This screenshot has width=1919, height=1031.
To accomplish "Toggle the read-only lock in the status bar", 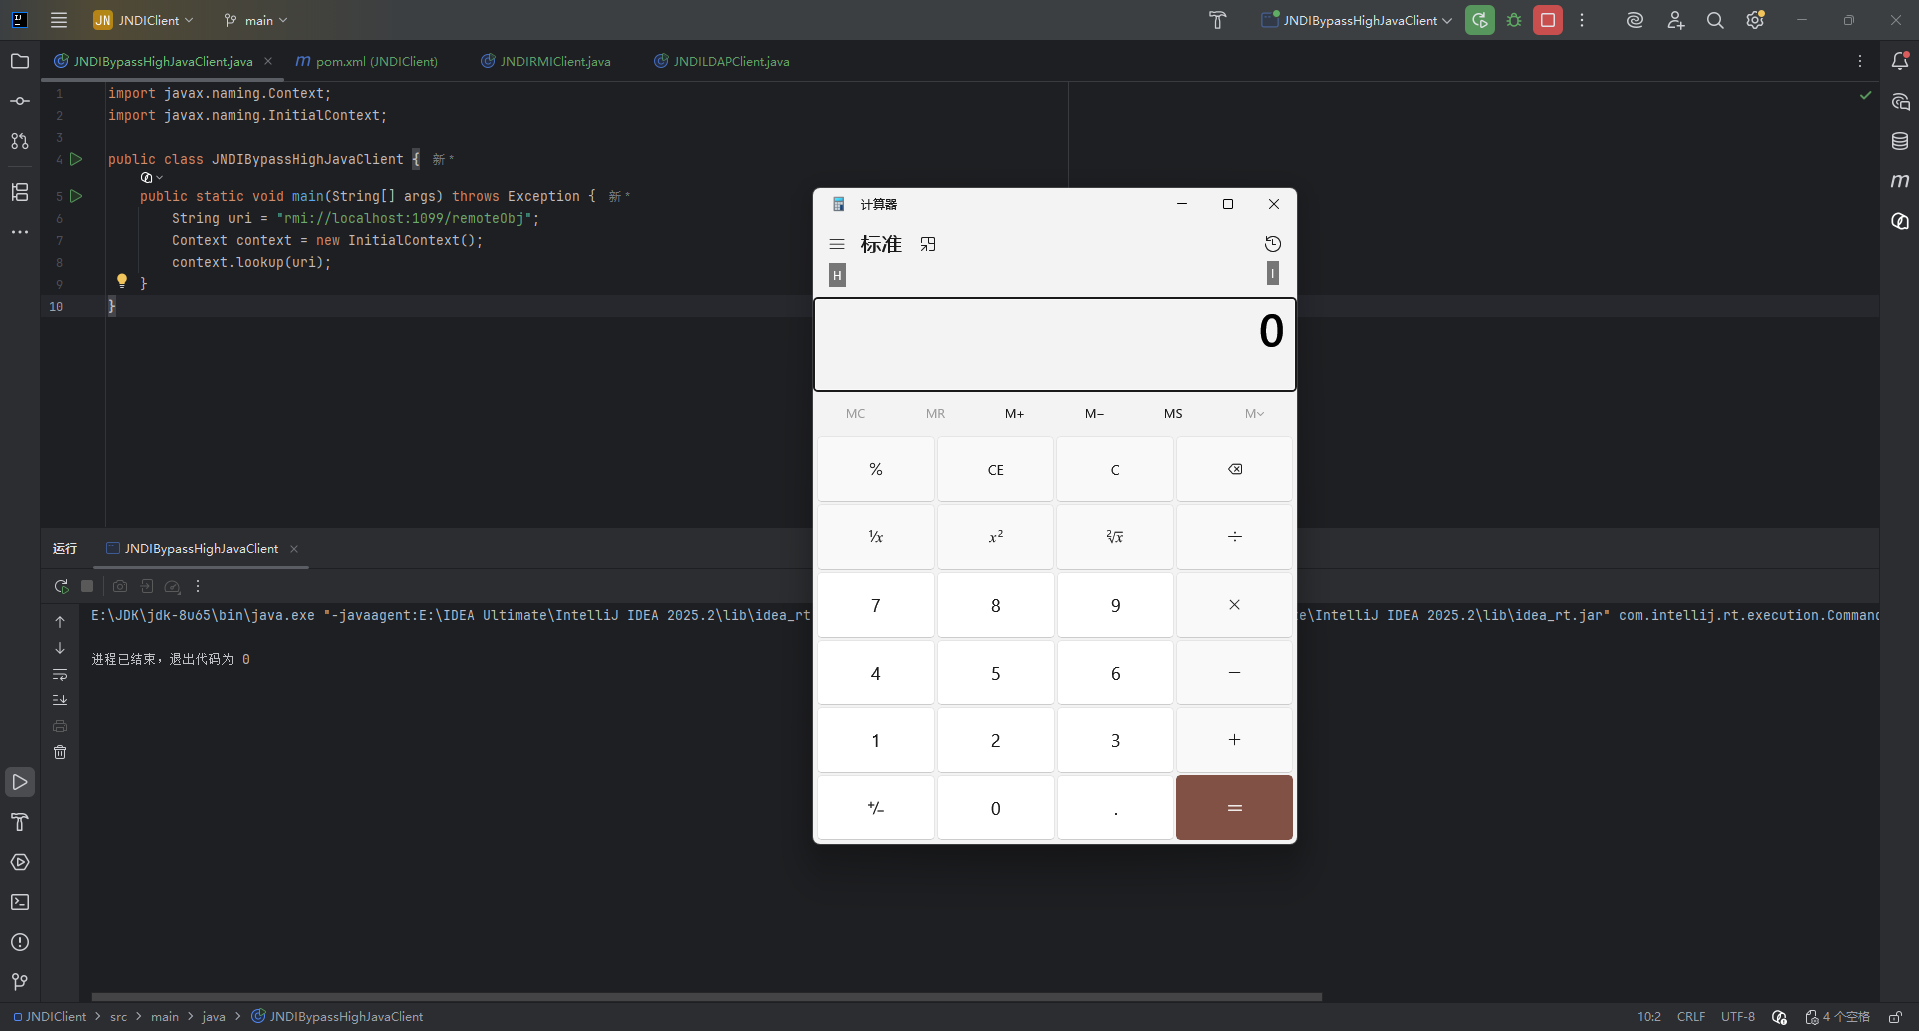I will 1895,1017.
